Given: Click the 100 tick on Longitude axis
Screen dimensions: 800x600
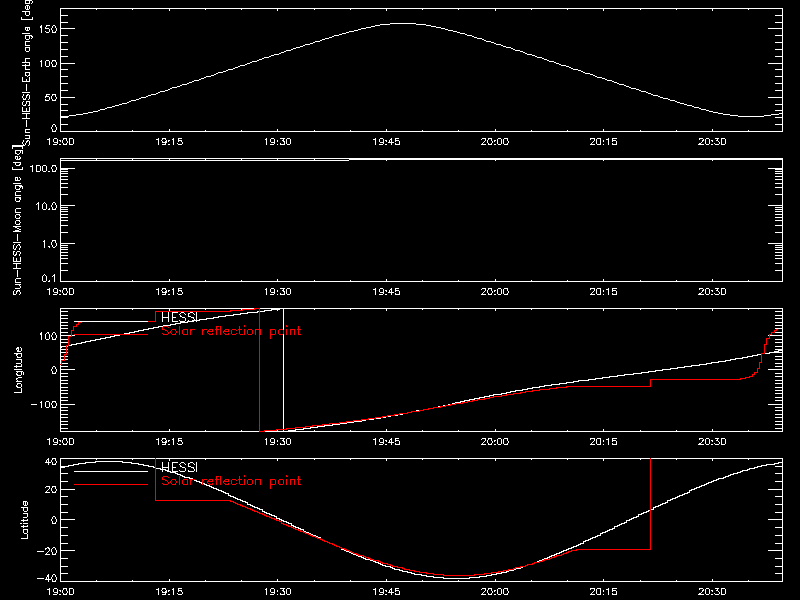Looking at the screenshot, I should click(49, 336).
